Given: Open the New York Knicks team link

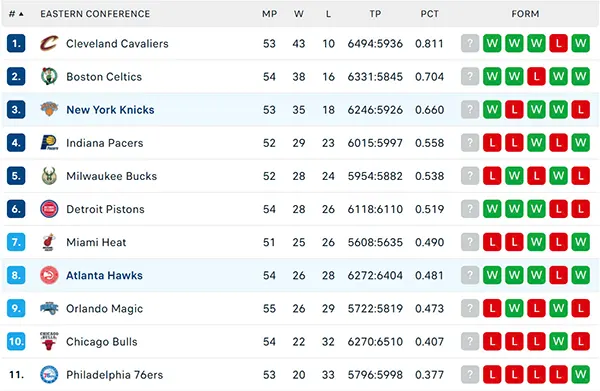Looking at the screenshot, I should (x=110, y=110).
